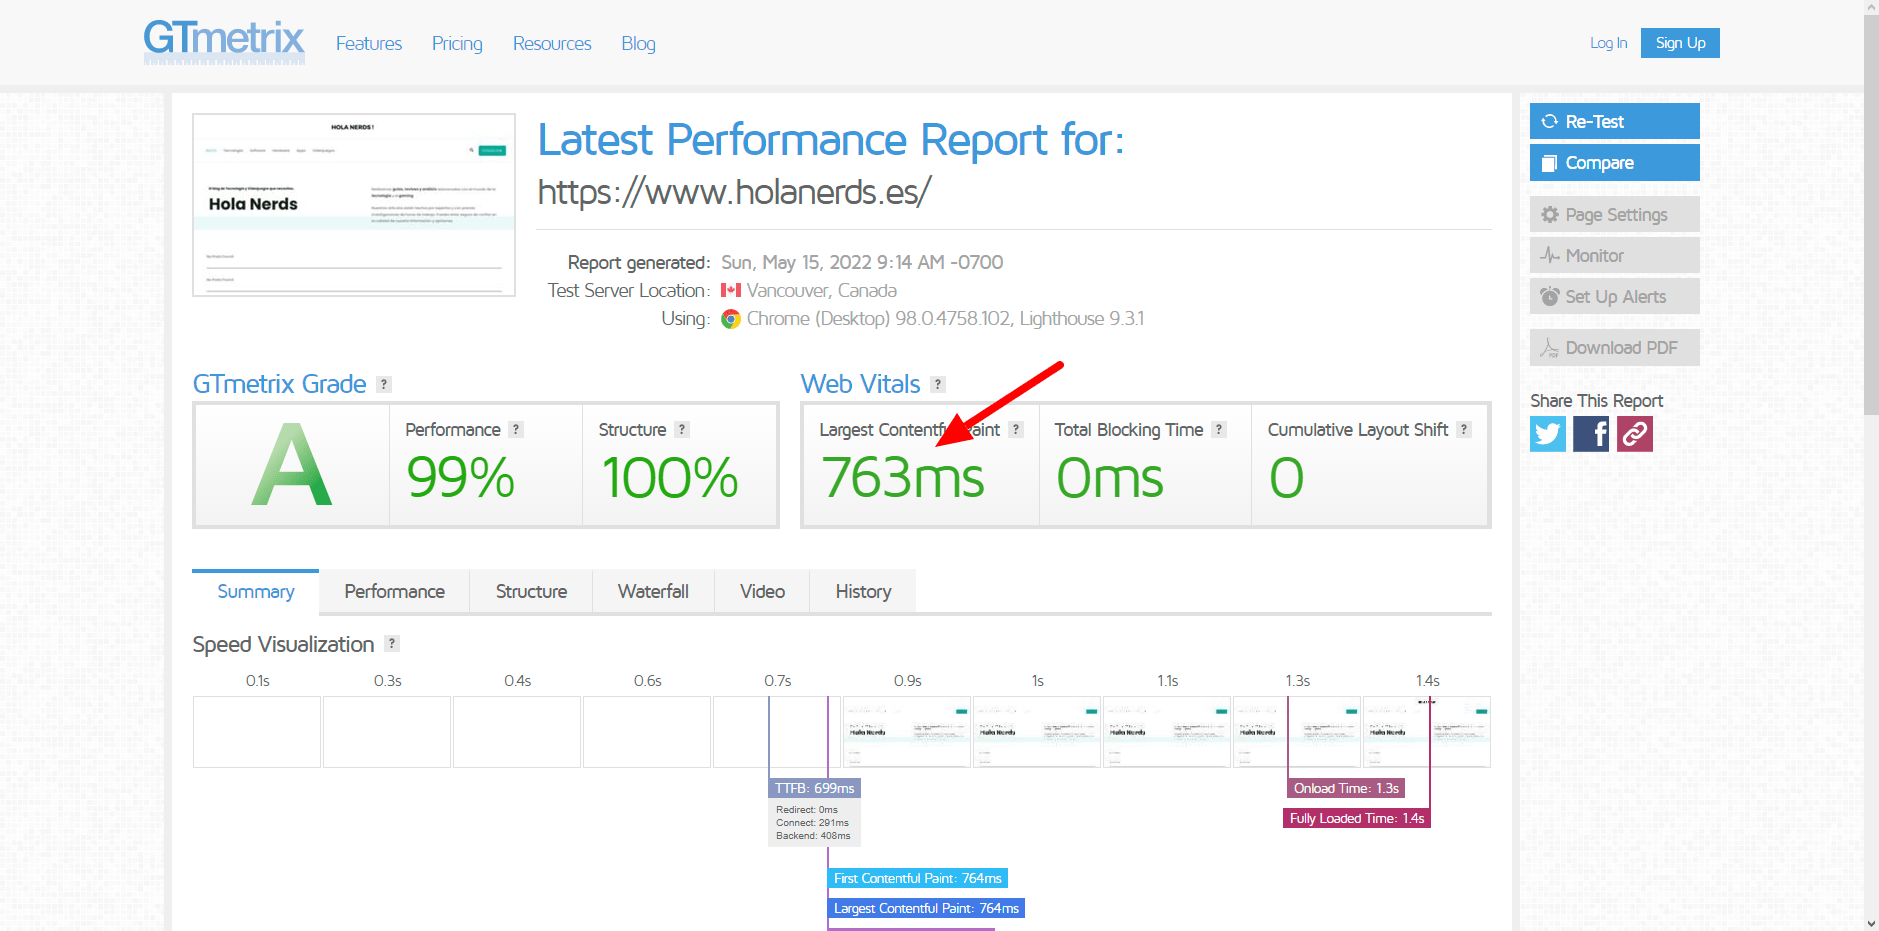Click the Chrome browser icon
The image size is (1879, 931).
point(731,319)
